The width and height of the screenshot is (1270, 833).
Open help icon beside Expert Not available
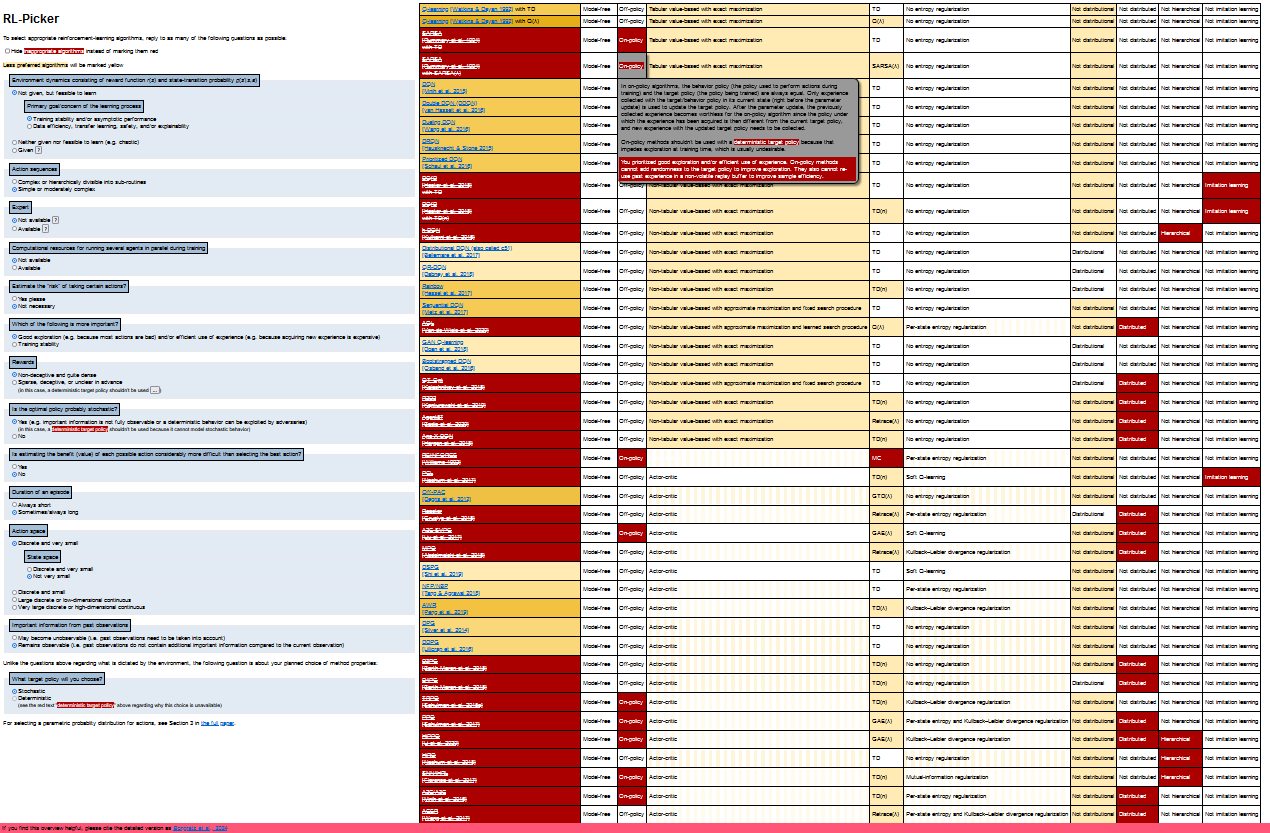pyautogui.click(x=56, y=220)
